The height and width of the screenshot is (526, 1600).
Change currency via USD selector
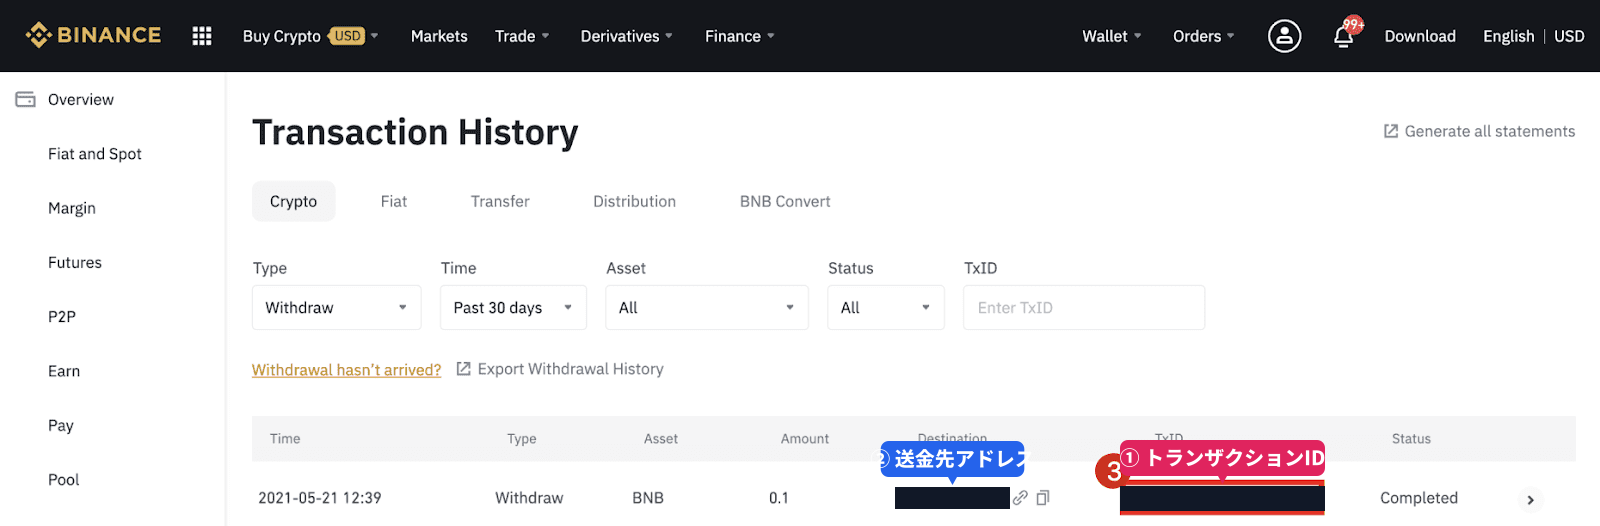tap(1569, 36)
